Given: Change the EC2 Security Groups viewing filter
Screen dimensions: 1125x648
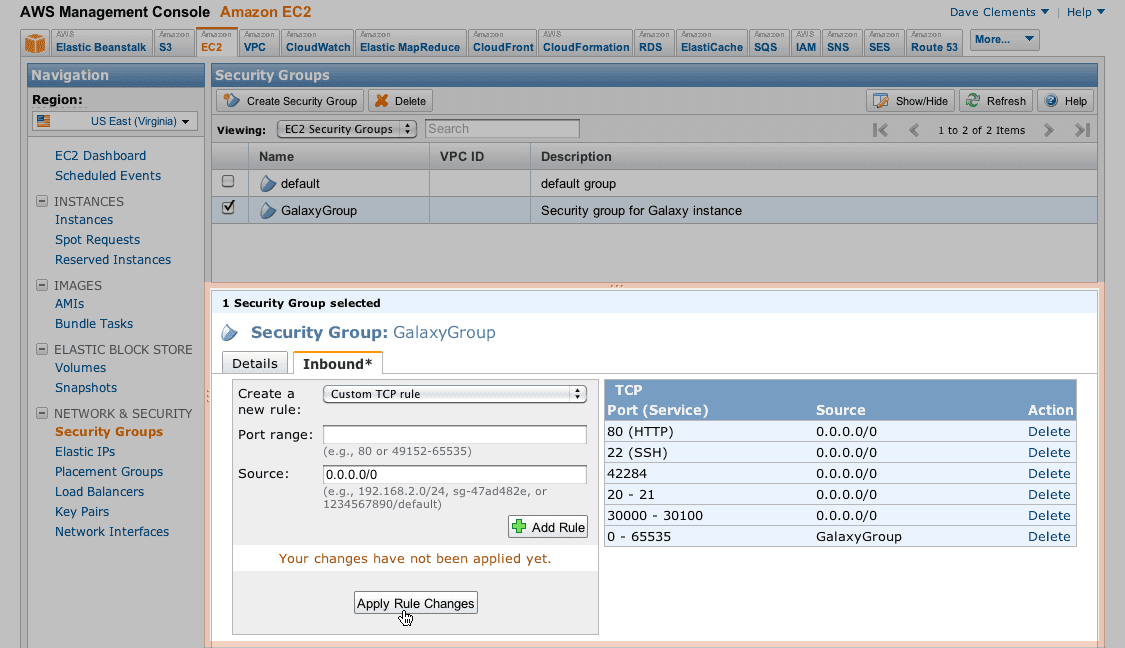Looking at the screenshot, I should tap(346, 128).
